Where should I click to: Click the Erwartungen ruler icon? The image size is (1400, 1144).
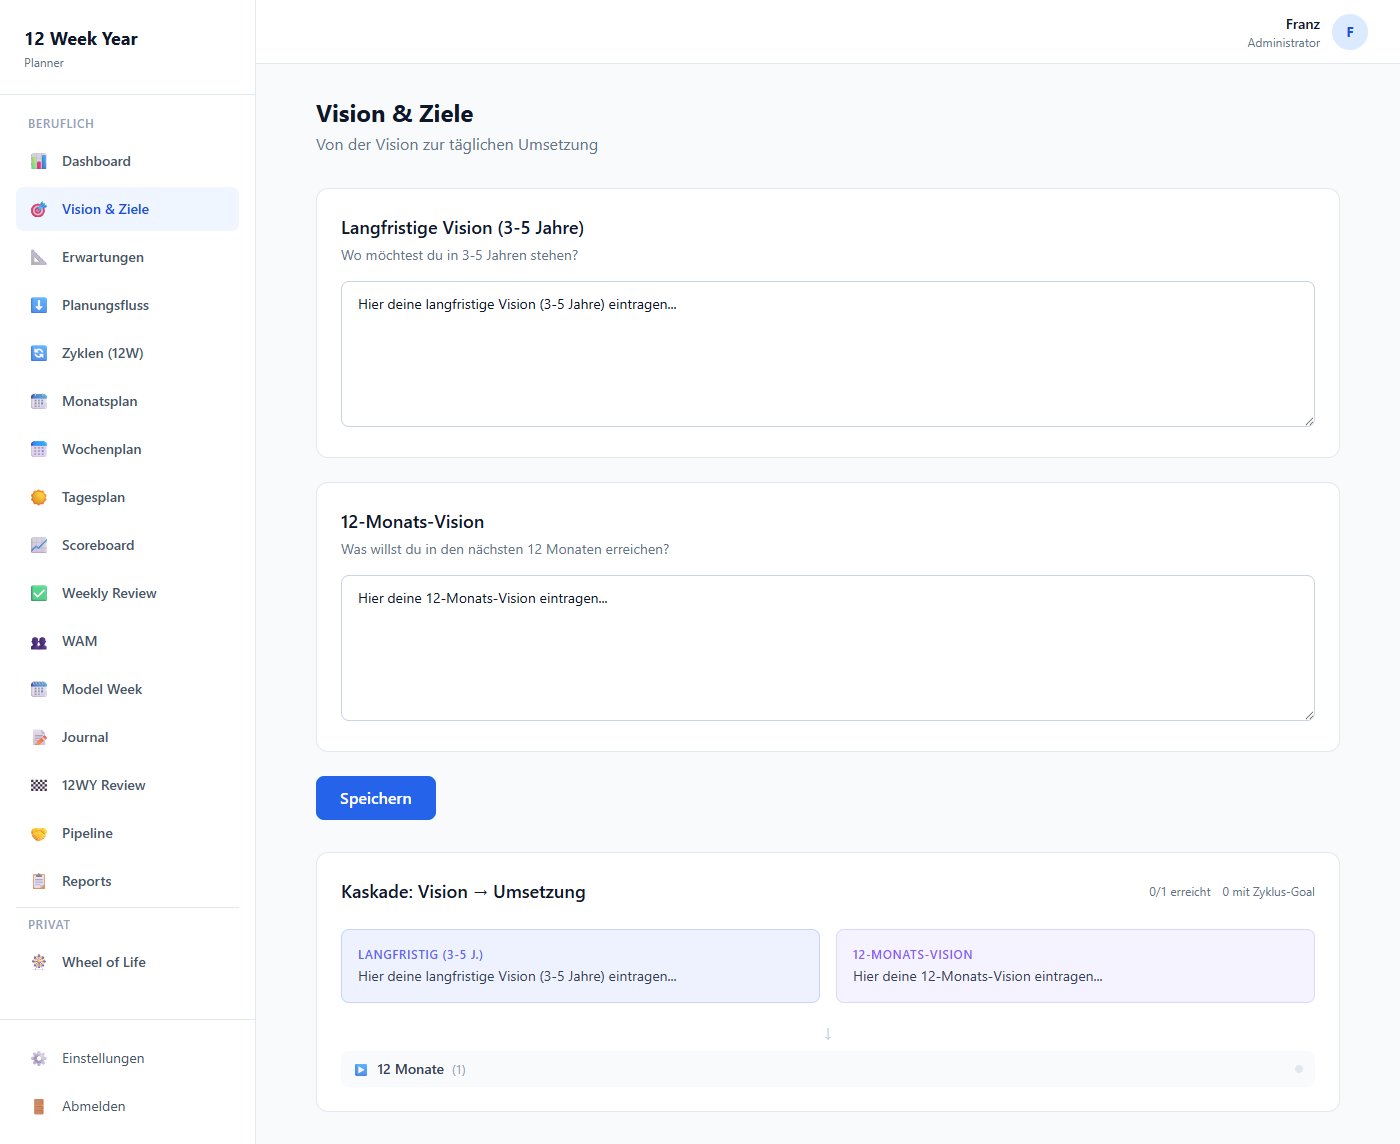pyautogui.click(x=39, y=258)
